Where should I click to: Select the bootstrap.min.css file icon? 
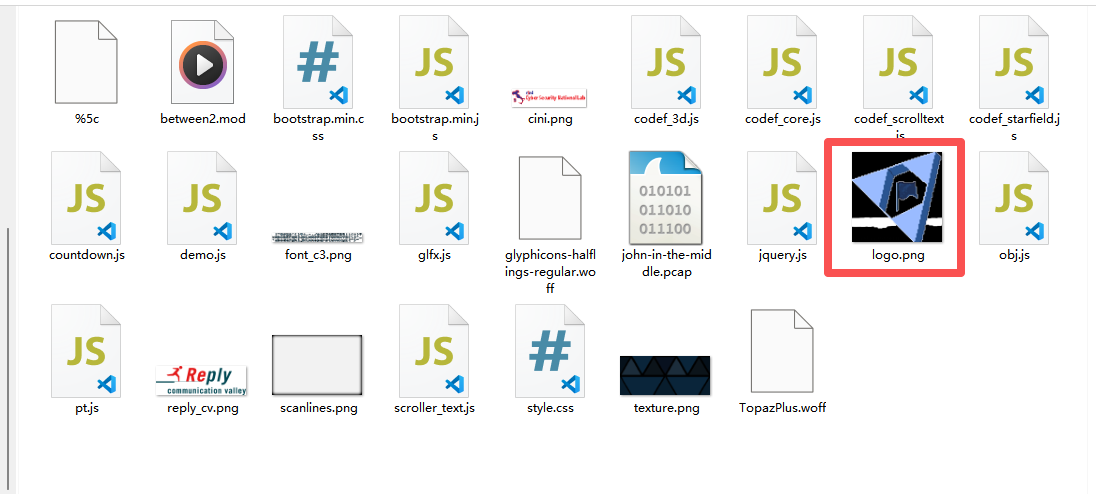point(318,61)
